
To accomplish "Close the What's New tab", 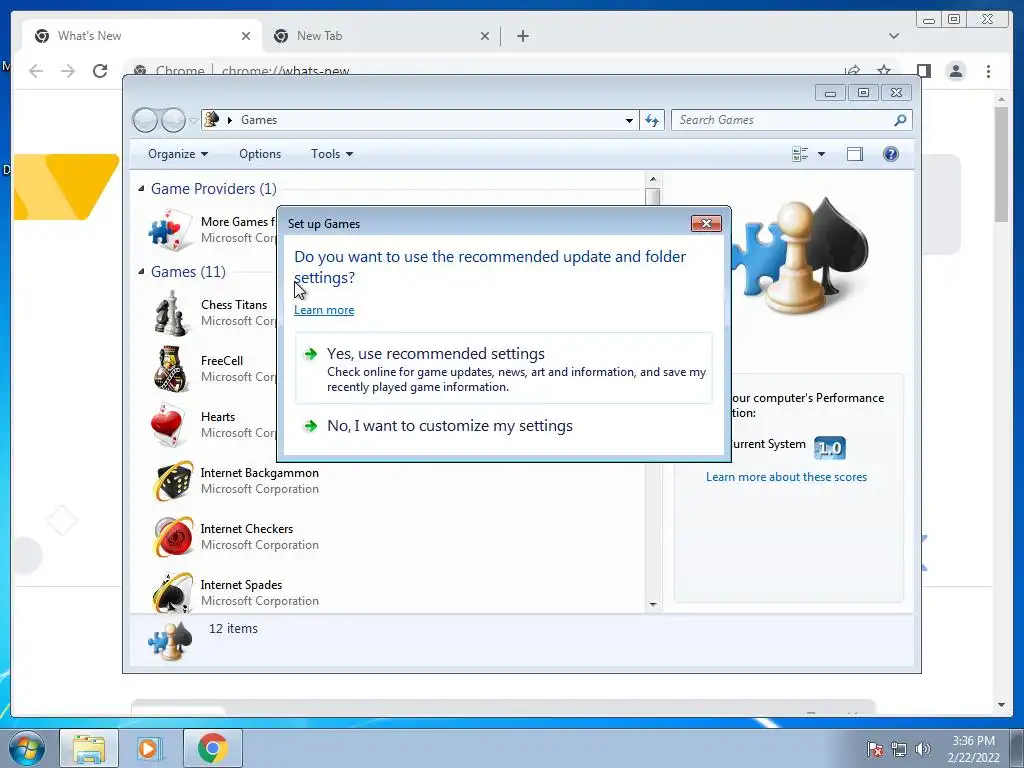I will [246, 36].
